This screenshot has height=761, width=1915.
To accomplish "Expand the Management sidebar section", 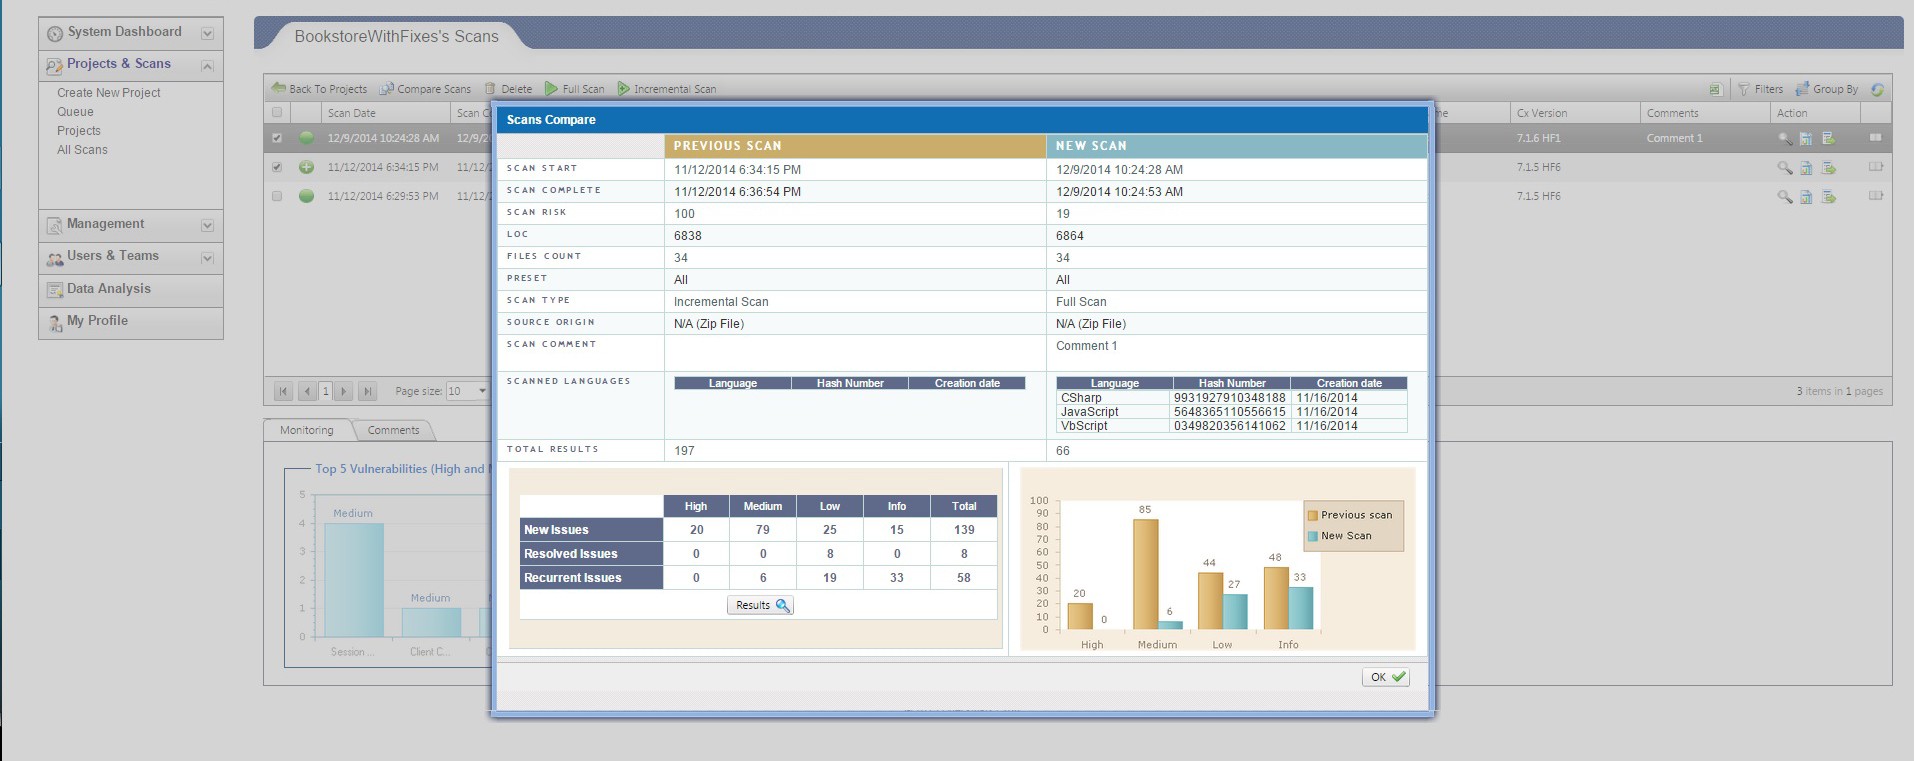I will pos(207,225).
